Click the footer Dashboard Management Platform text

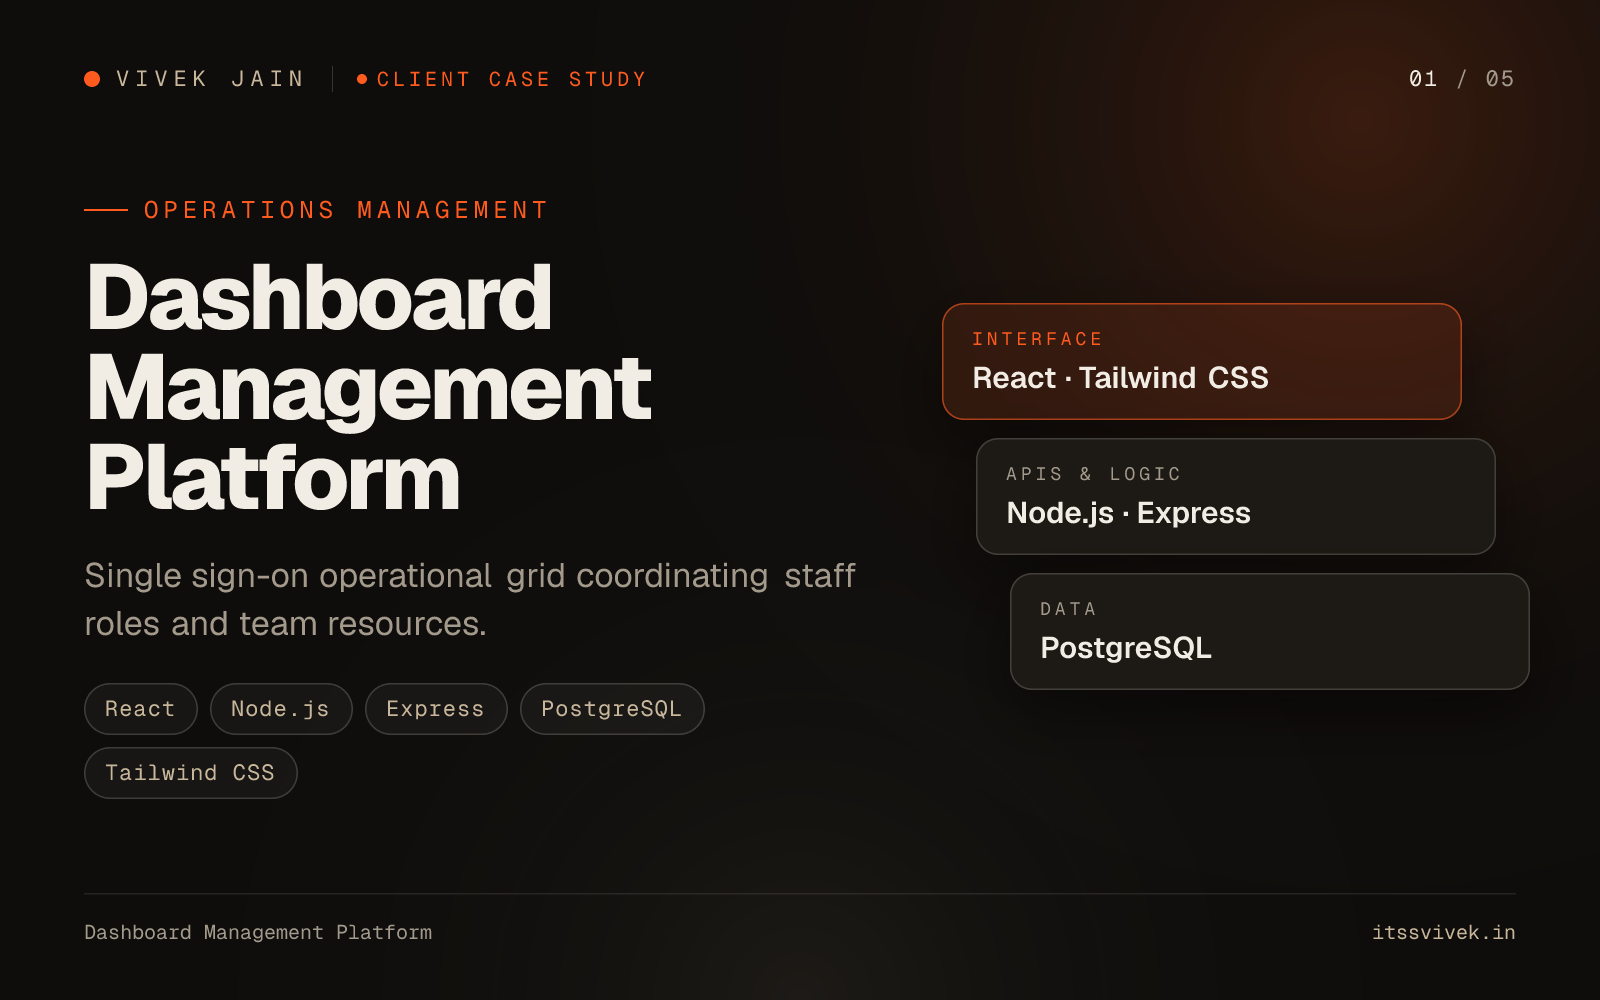pos(258,932)
